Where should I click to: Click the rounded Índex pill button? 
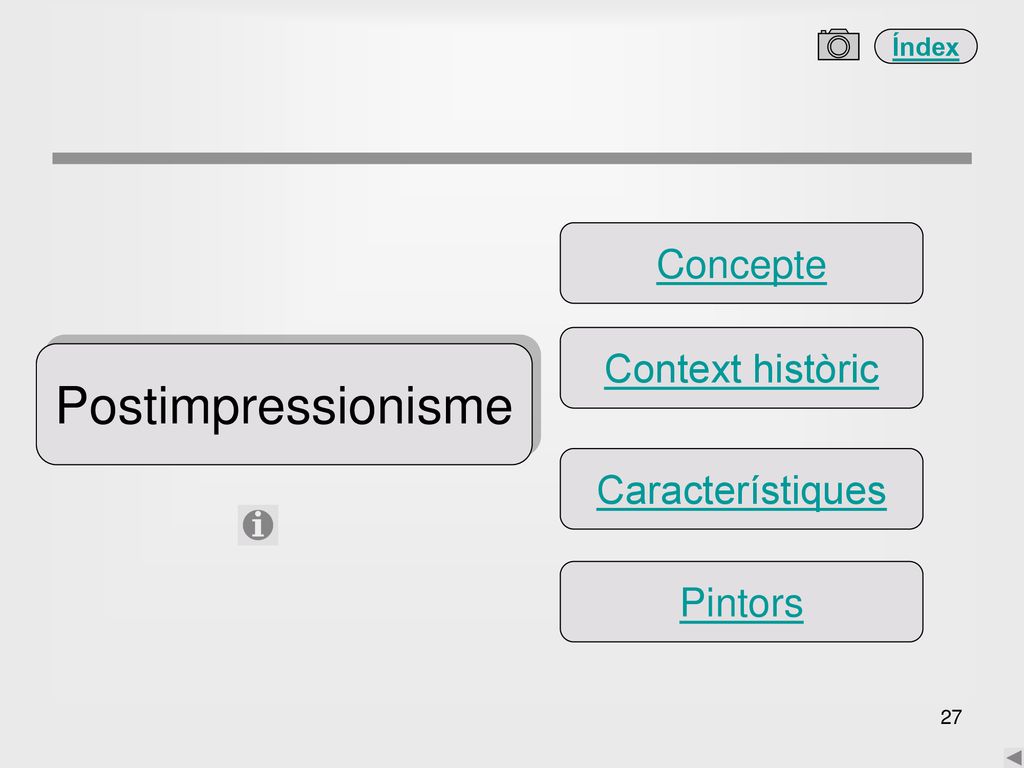(x=925, y=46)
